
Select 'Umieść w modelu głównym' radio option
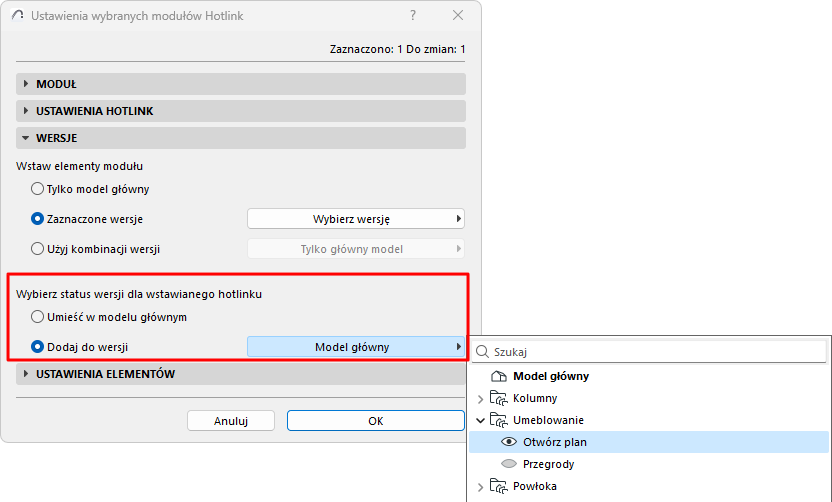tap(109, 317)
